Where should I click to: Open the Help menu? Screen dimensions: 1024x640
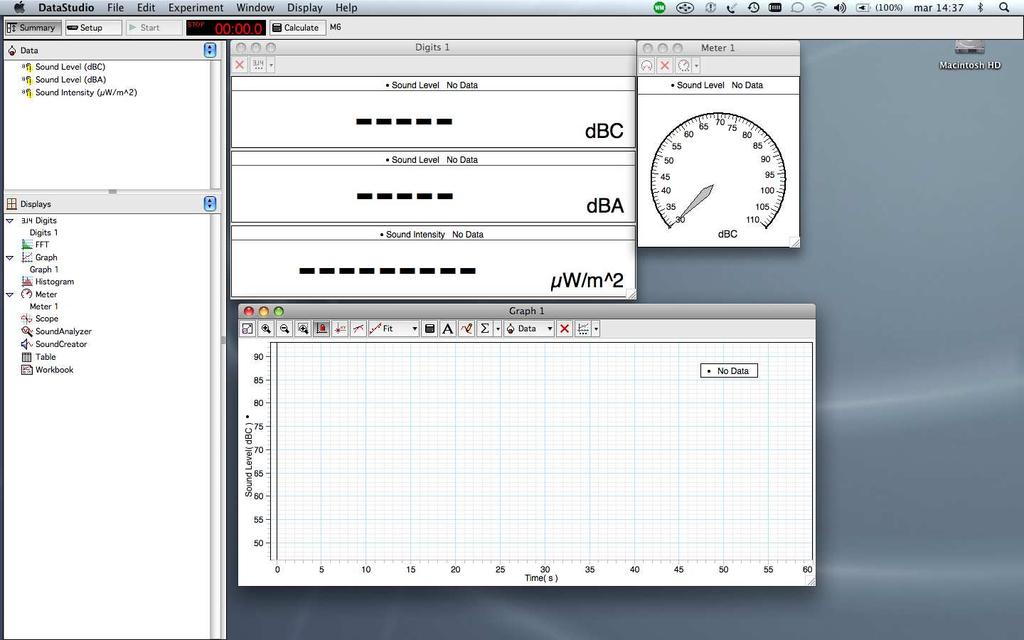(346, 8)
